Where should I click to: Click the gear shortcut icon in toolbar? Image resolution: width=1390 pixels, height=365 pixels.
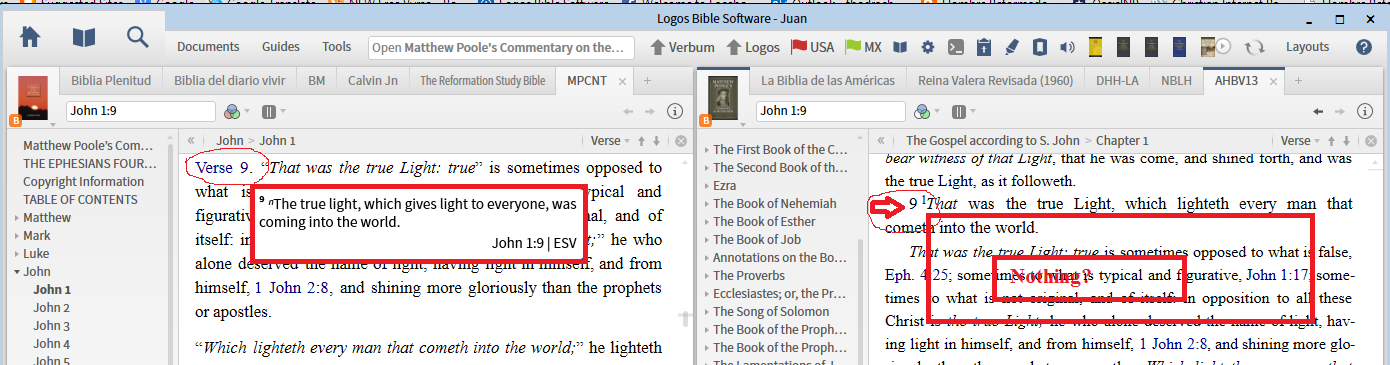[x=928, y=47]
